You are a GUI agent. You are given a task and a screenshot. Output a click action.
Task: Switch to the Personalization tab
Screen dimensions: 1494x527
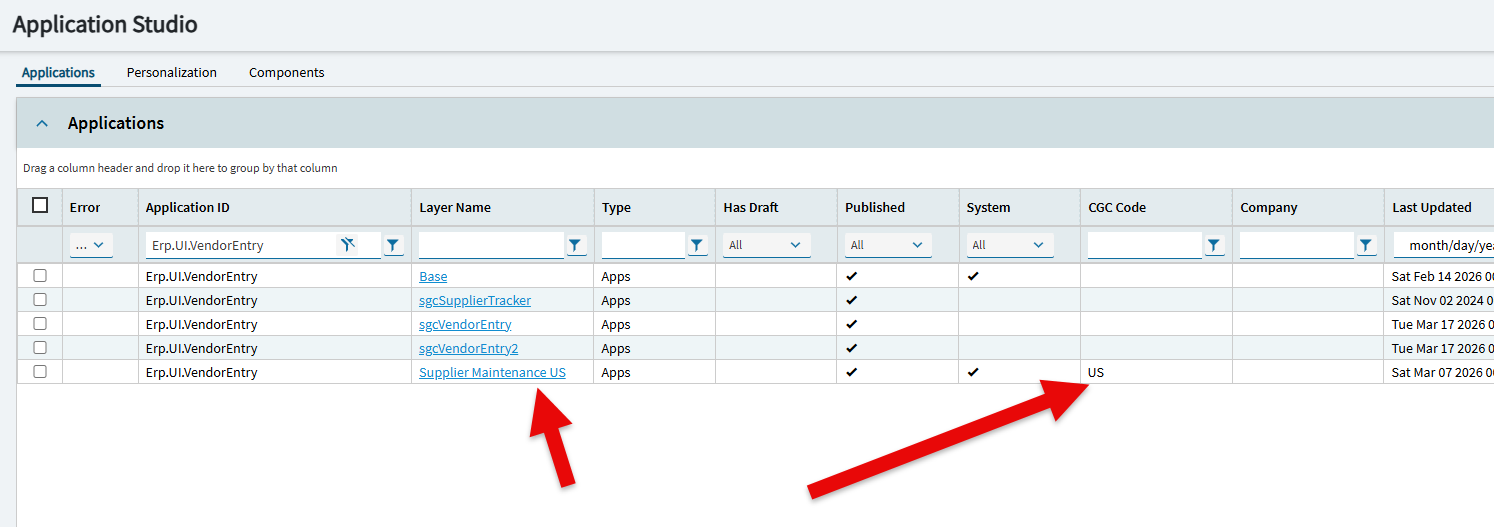[x=172, y=72]
